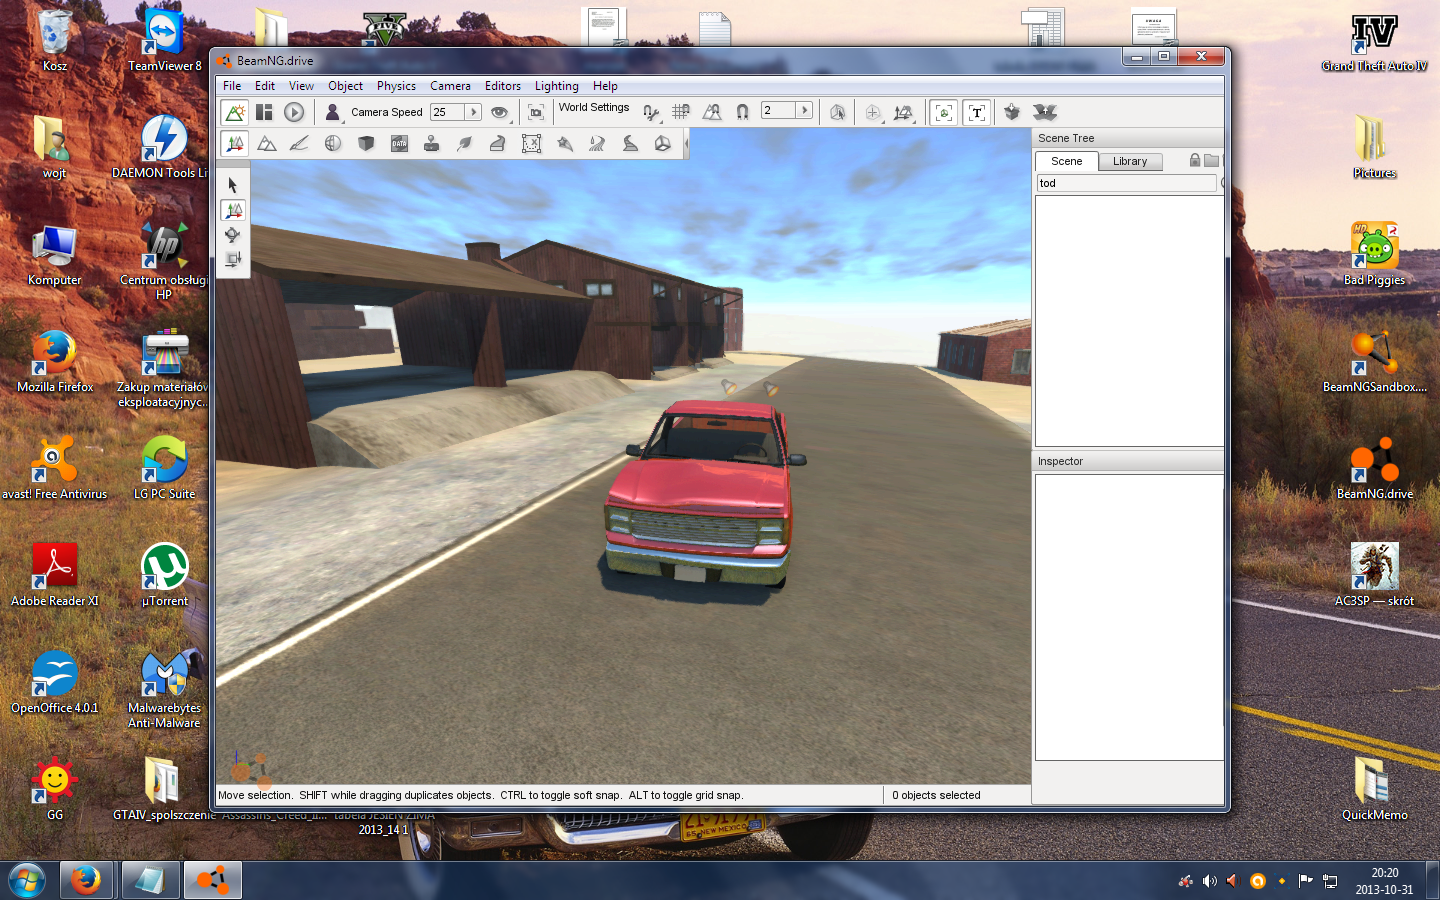The height and width of the screenshot is (900, 1440).
Task: Click the BeamNG.drive taskbar icon
Action: coord(212,881)
